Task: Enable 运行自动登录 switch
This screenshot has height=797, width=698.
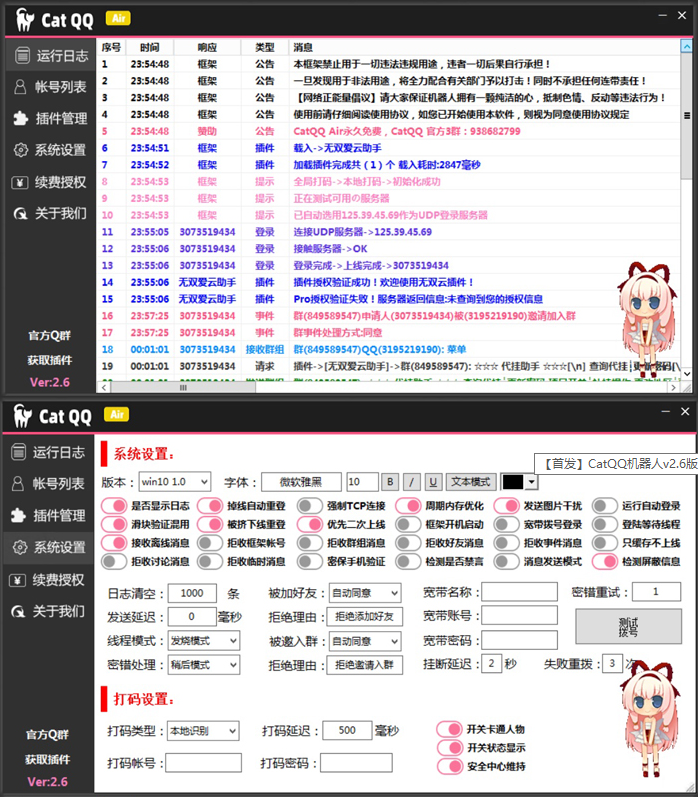Action: coord(605,506)
